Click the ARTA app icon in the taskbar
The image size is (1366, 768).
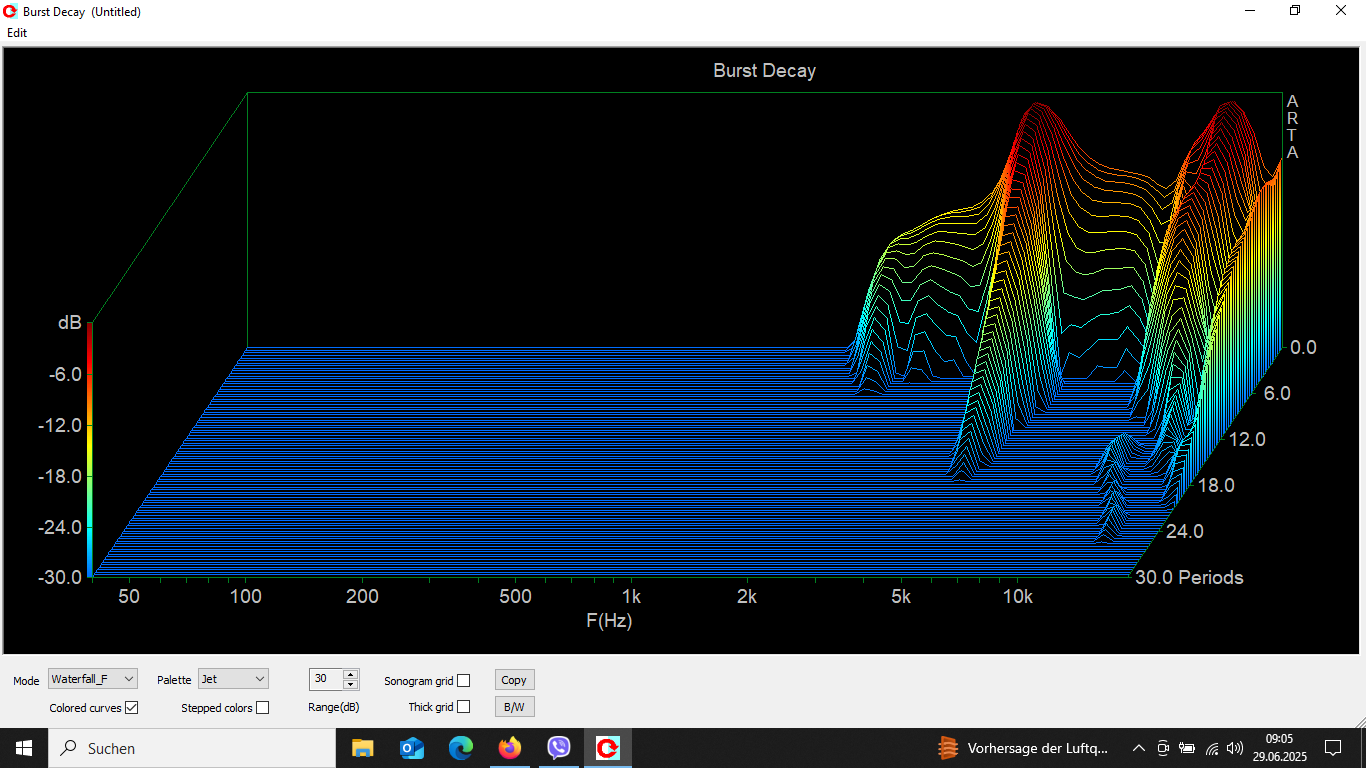point(607,748)
